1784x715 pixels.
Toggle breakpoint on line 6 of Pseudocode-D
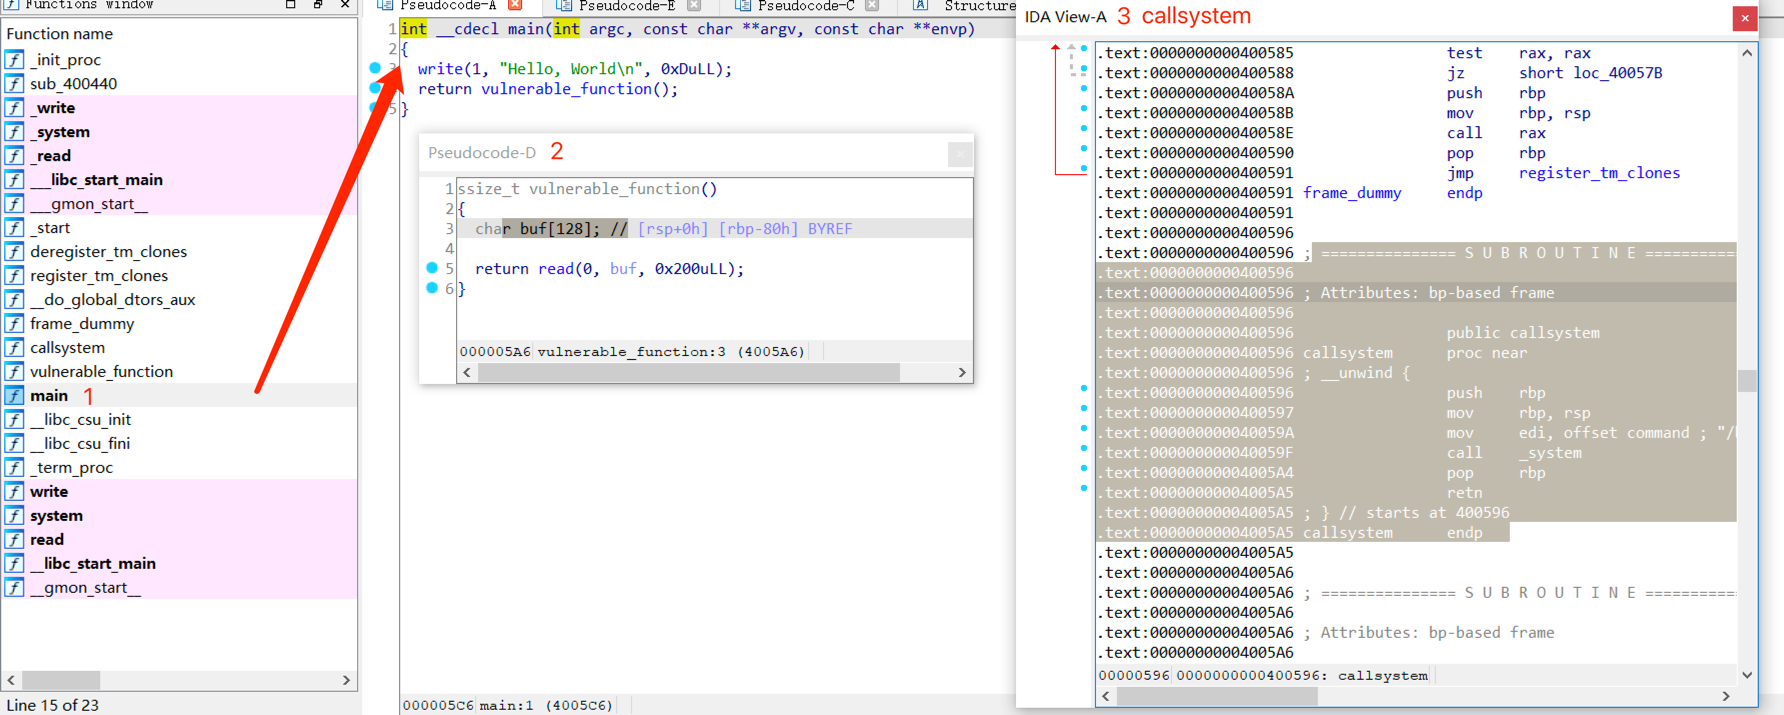[432, 288]
